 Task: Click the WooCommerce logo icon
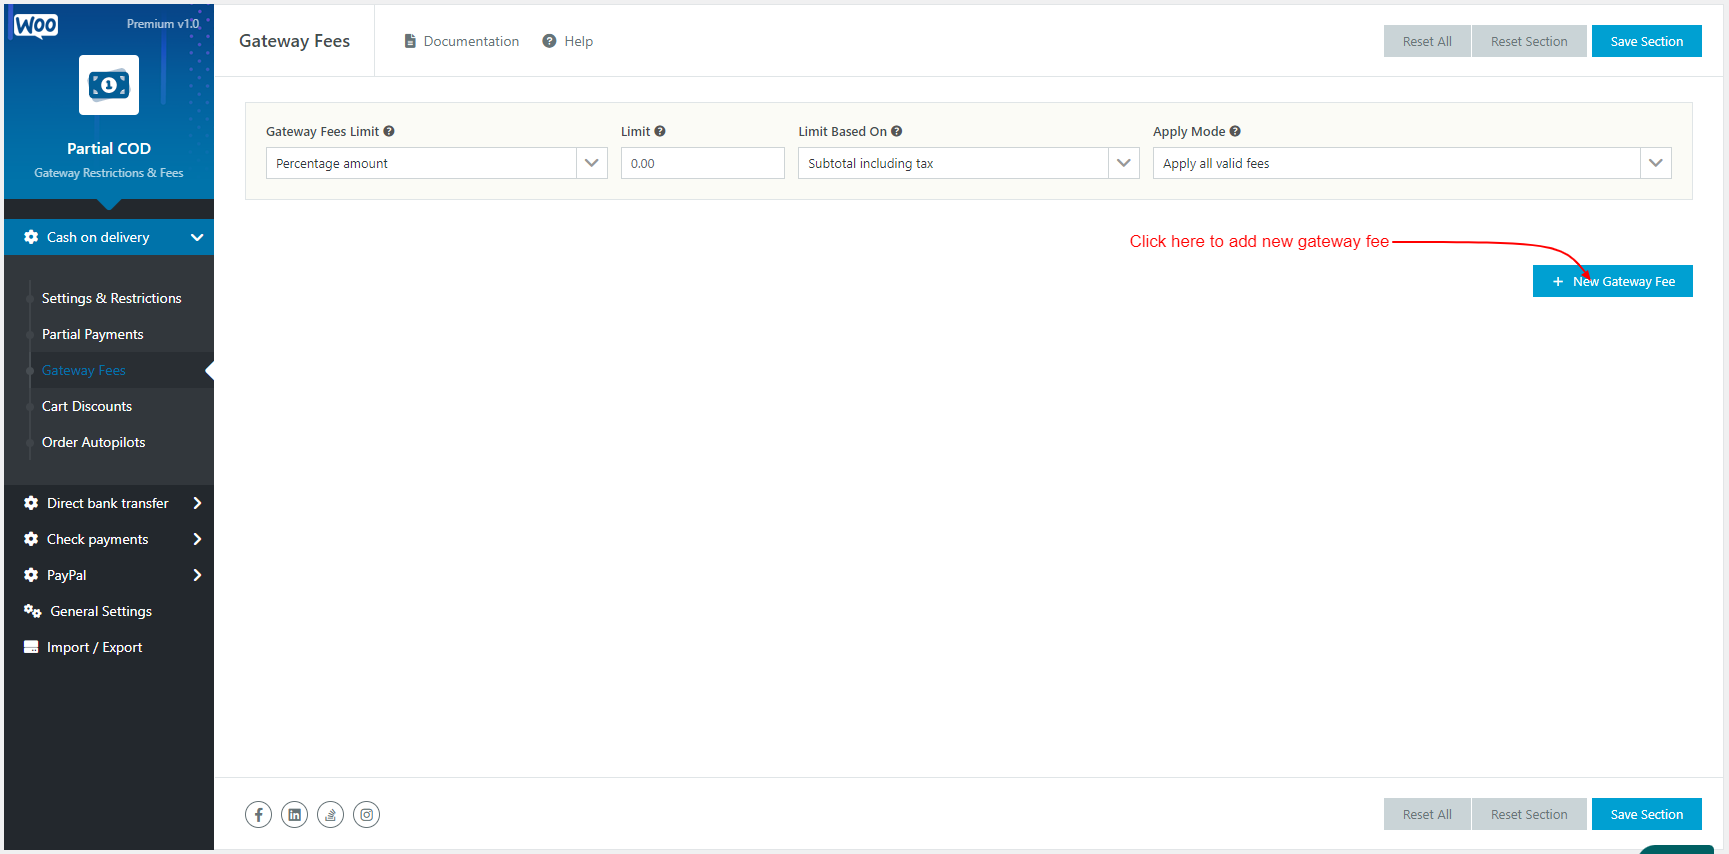point(36,25)
